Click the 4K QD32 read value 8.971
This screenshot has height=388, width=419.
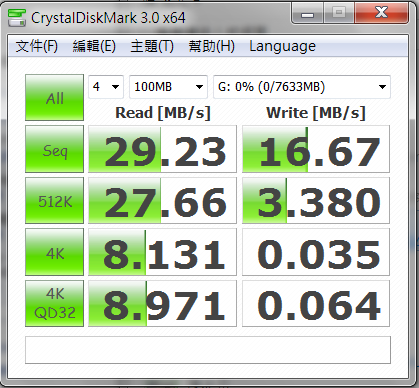162,303
